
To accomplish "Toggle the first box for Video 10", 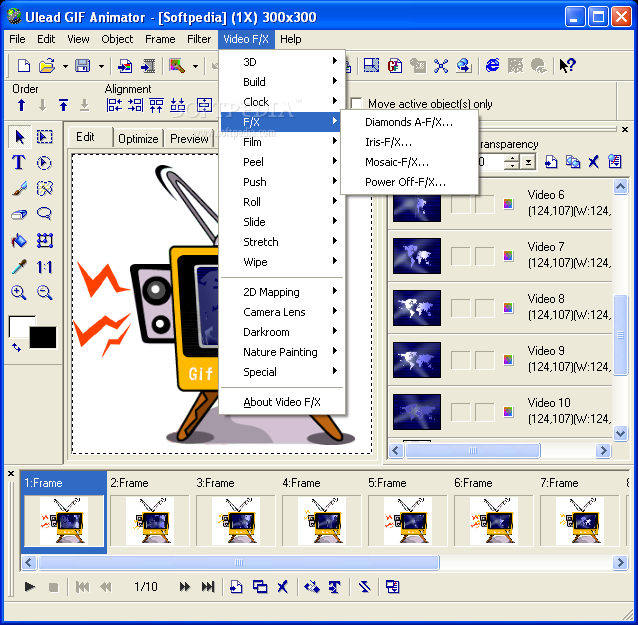I will coord(461,412).
